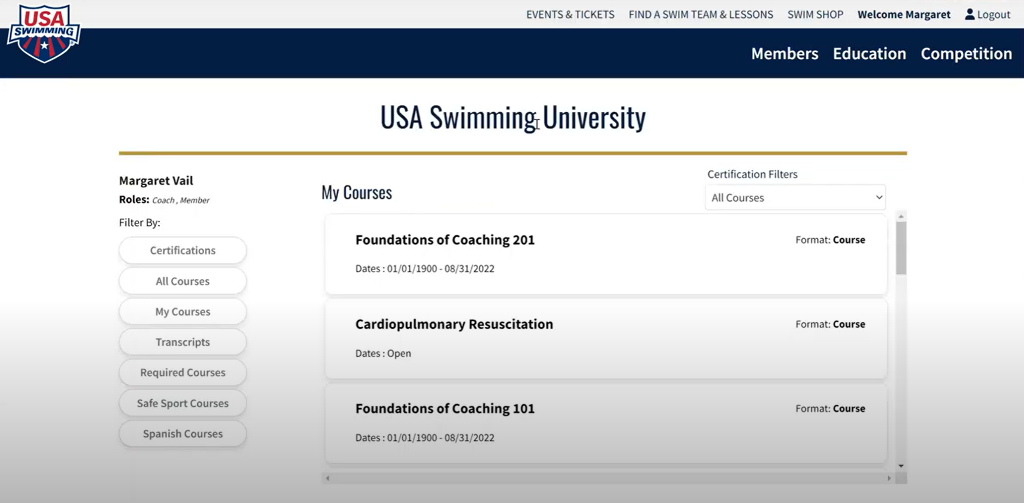
Task: Open the Members menu
Action: 784,54
